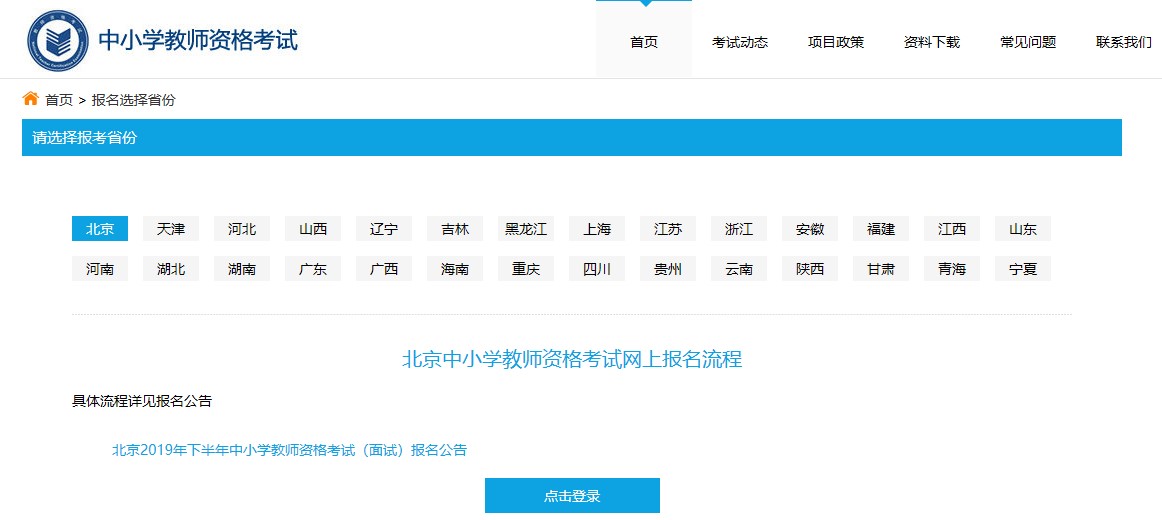Select the 上海 province button
This screenshot has height=520, width=1162.
coord(597,229)
